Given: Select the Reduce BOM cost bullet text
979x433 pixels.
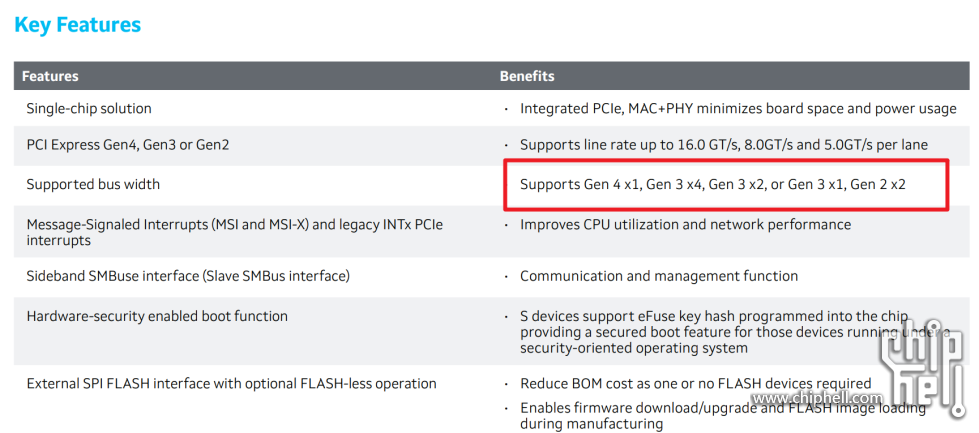Looking at the screenshot, I should tap(696, 383).
